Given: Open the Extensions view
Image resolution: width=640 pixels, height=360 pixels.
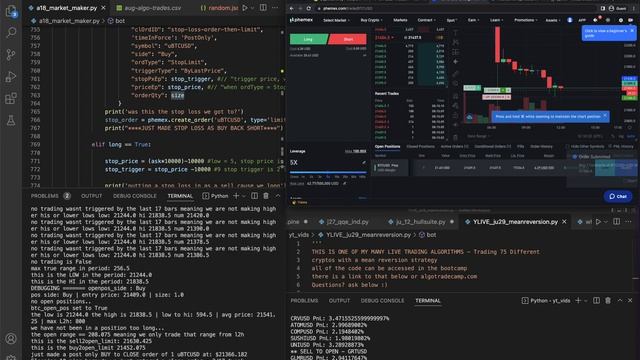Looking at the screenshot, I should pyautogui.click(x=11, y=98).
